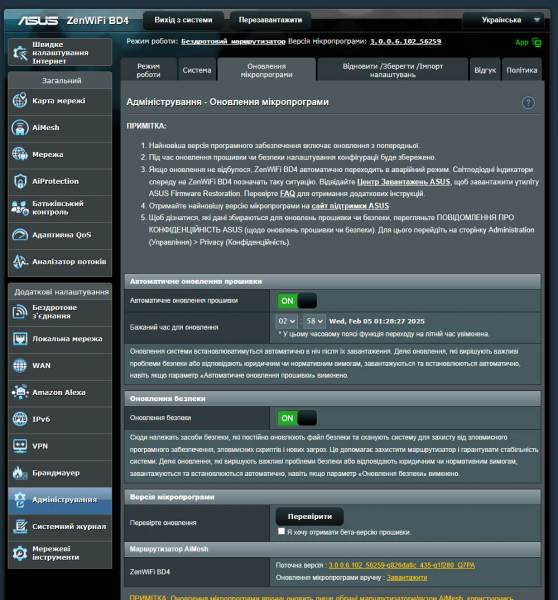Image resolution: width=558 pixels, height=600 pixels.
Task: Click the IPv6 sidebar icon
Action: [x=20, y=419]
